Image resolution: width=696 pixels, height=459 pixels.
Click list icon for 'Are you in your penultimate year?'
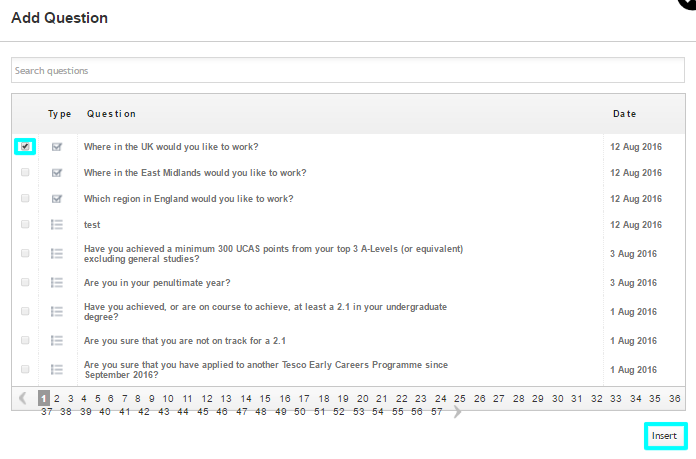point(57,283)
